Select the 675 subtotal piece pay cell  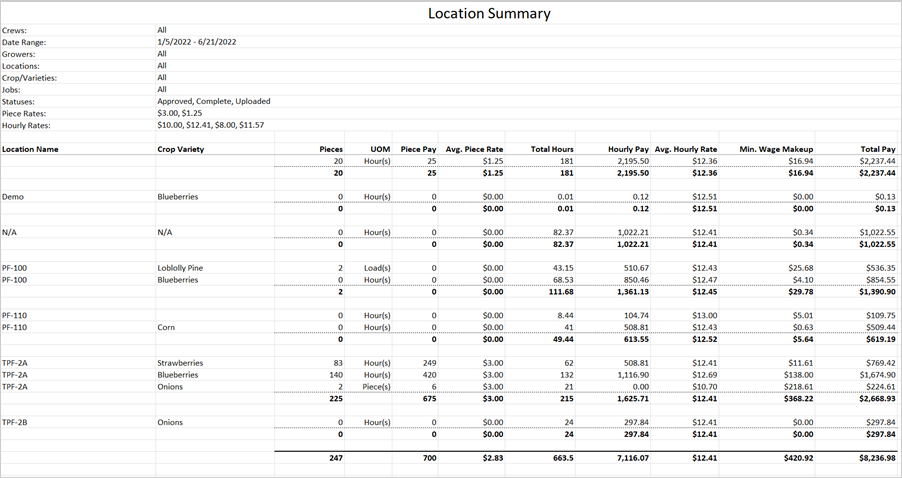pyautogui.click(x=429, y=399)
